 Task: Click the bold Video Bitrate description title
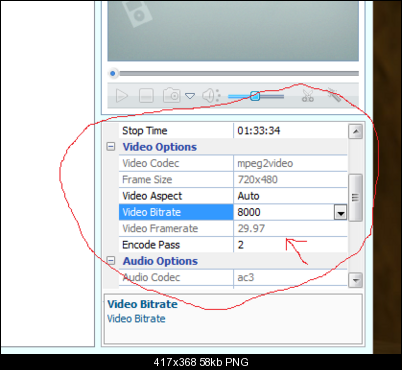(142, 304)
